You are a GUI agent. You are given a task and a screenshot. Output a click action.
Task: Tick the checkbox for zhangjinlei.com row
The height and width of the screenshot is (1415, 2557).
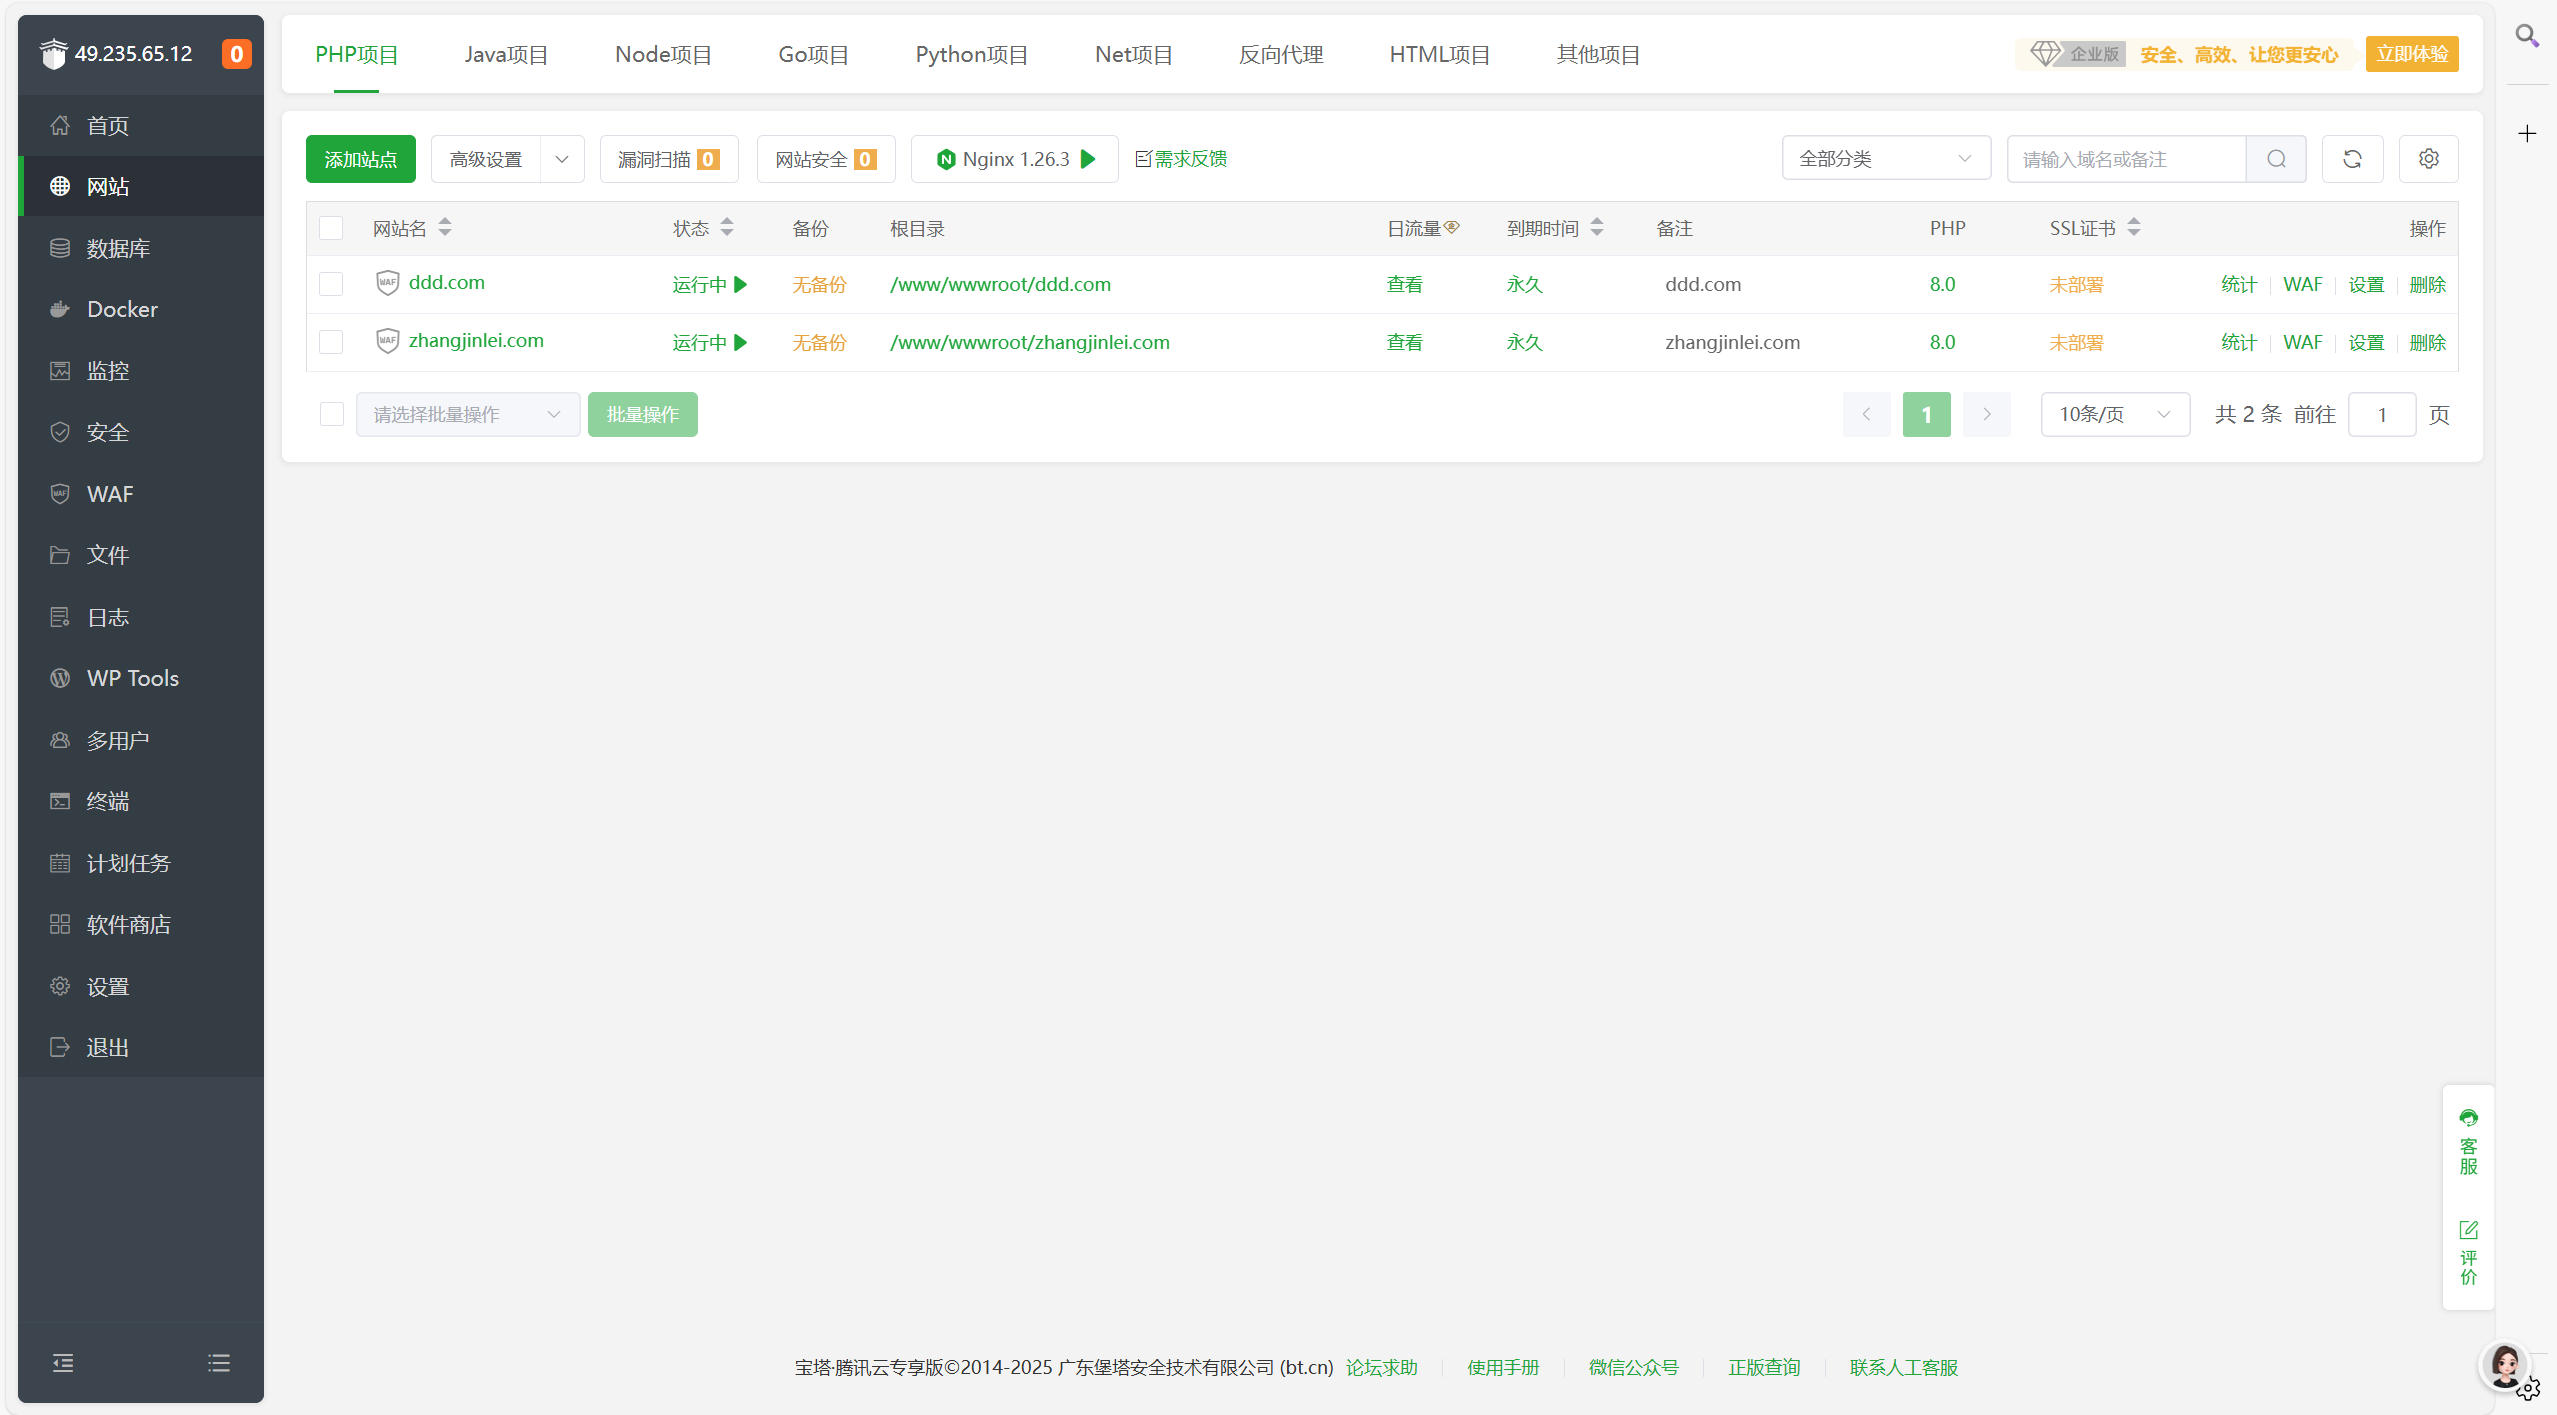(x=331, y=342)
